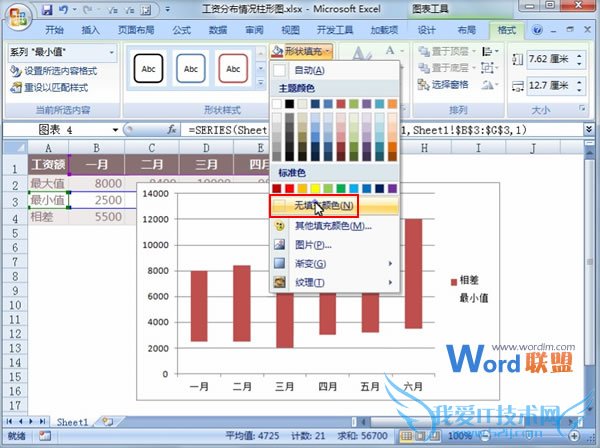600x448 pixels.
Task: Open Customize Quick Access Toolbar dropdown
Action: (168, 9)
